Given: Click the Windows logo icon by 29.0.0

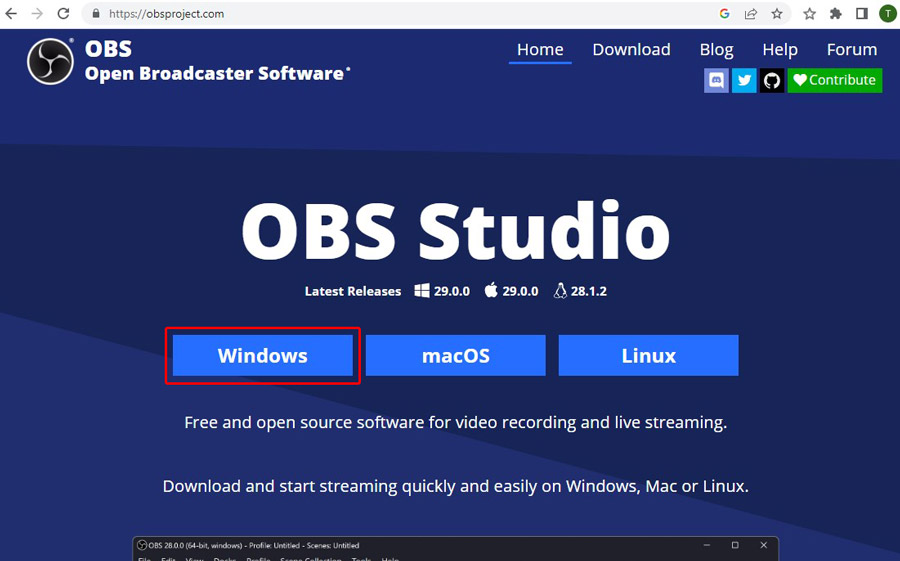Looking at the screenshot, I should pyautogui.click(x=422, y=291).
